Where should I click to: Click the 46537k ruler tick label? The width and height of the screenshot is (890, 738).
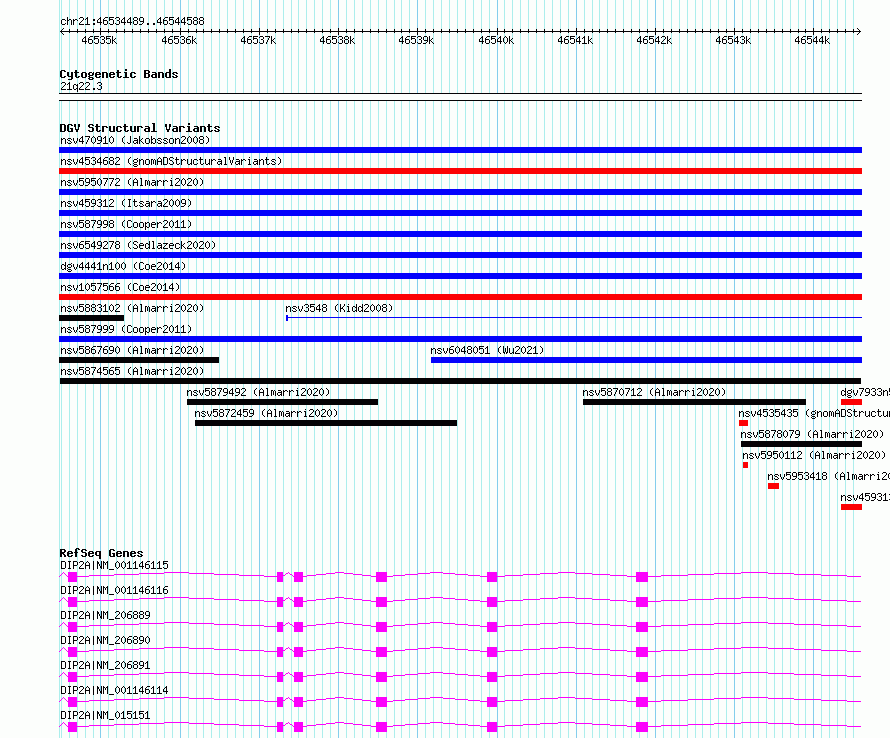coord(258,40)
